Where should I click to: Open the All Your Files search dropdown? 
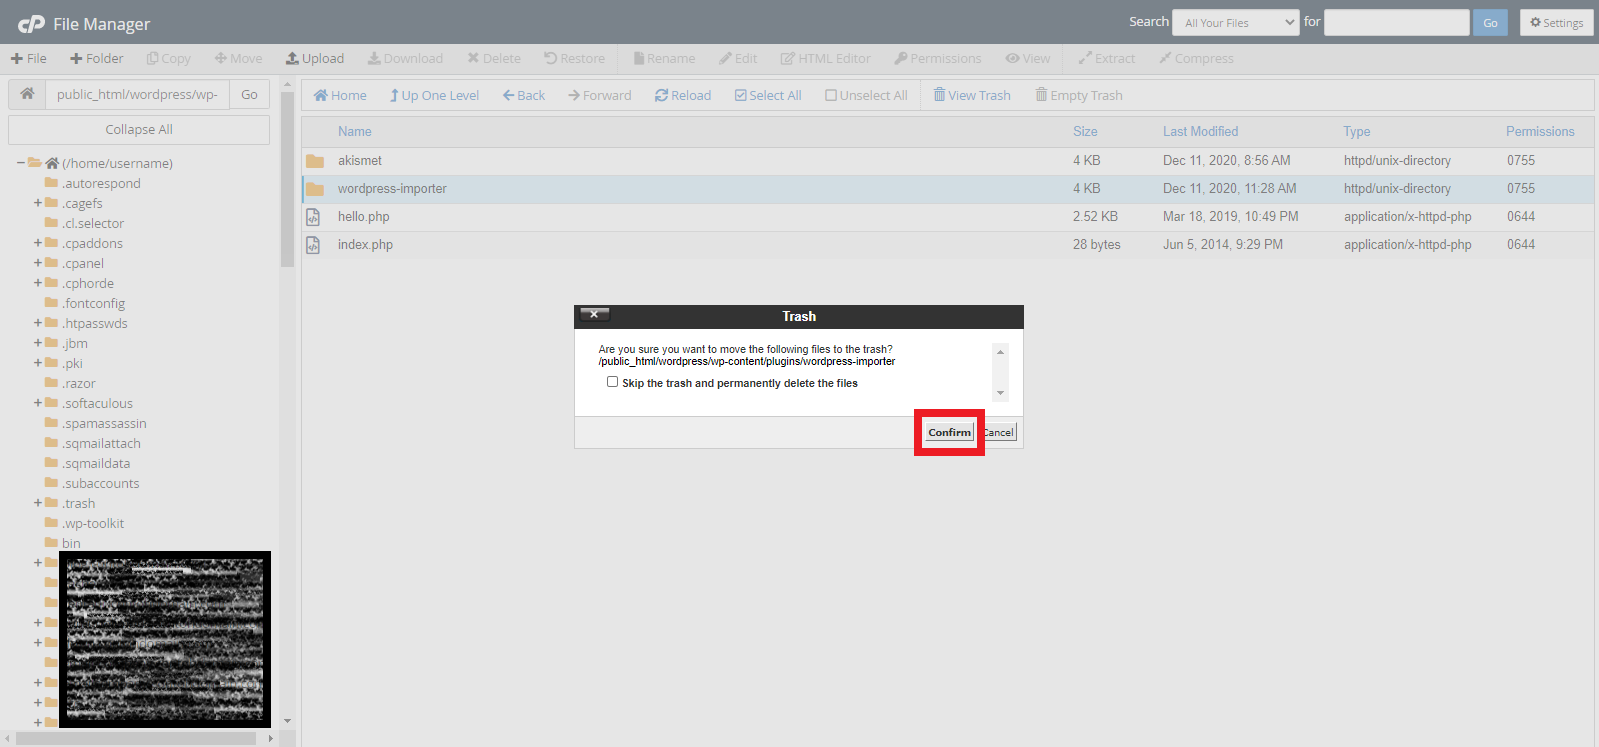1235,23
